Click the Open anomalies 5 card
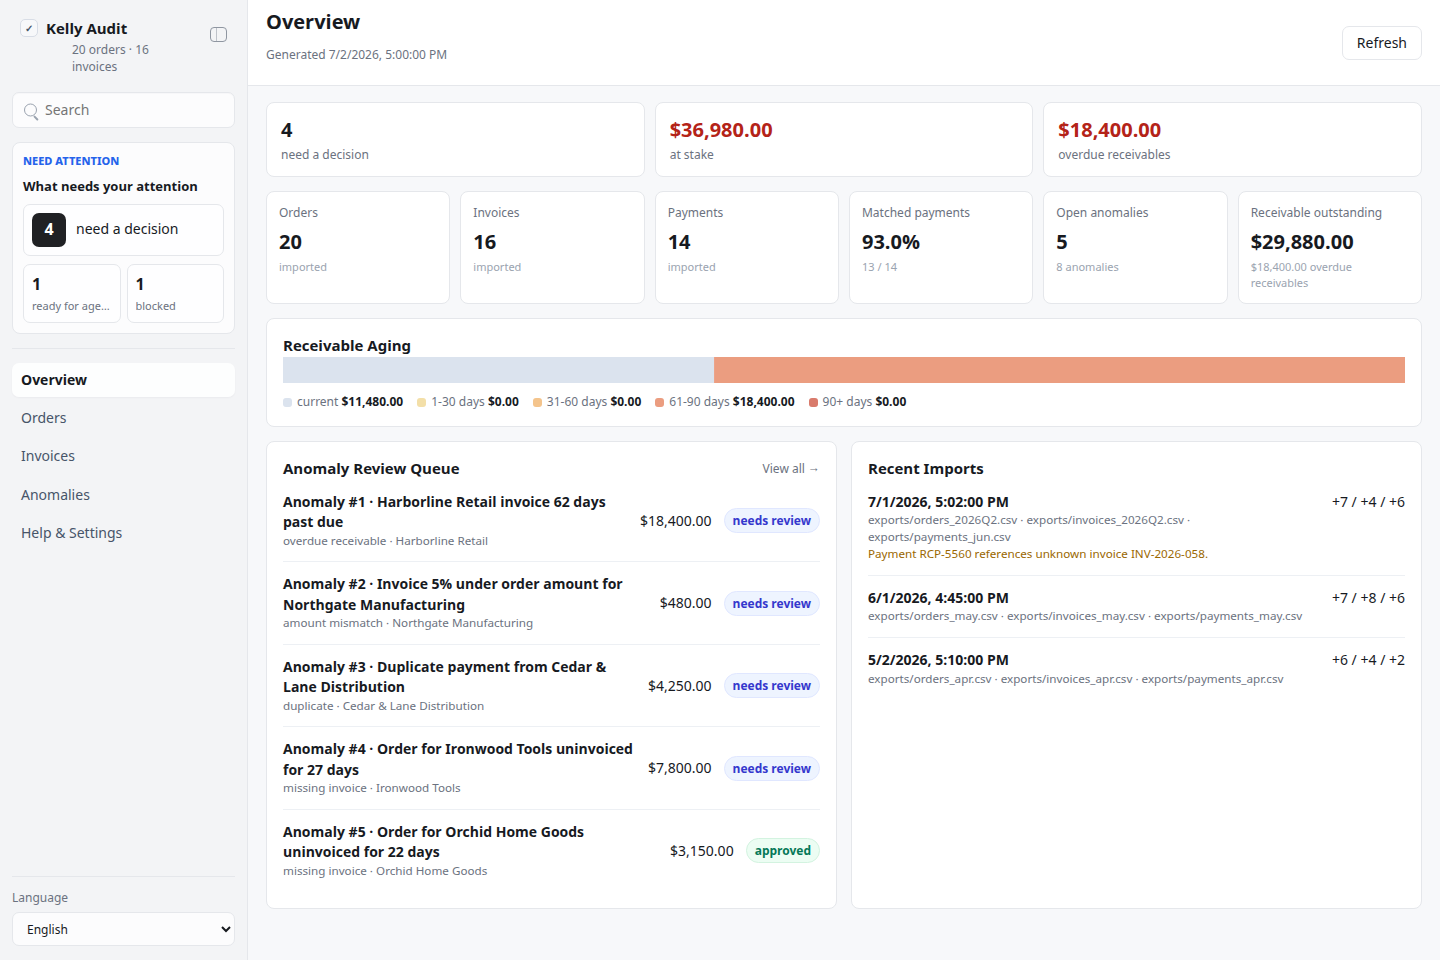 tap(1135, 247)
